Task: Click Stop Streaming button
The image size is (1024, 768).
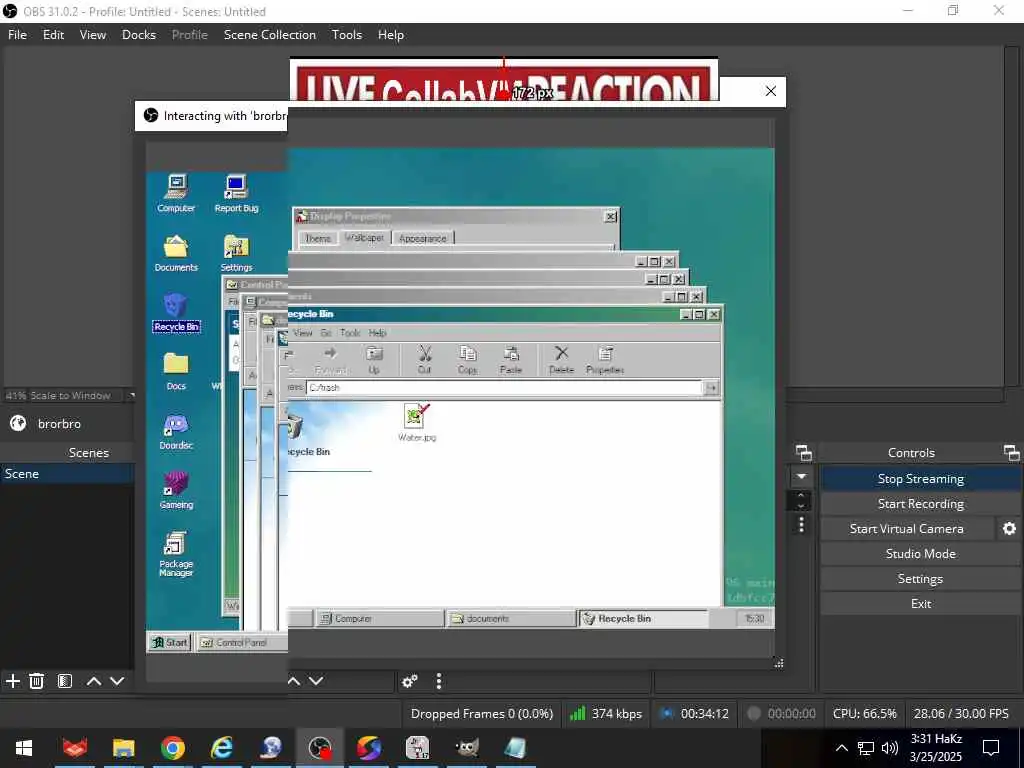Action: pyautogui.click(x=920, y=479)
